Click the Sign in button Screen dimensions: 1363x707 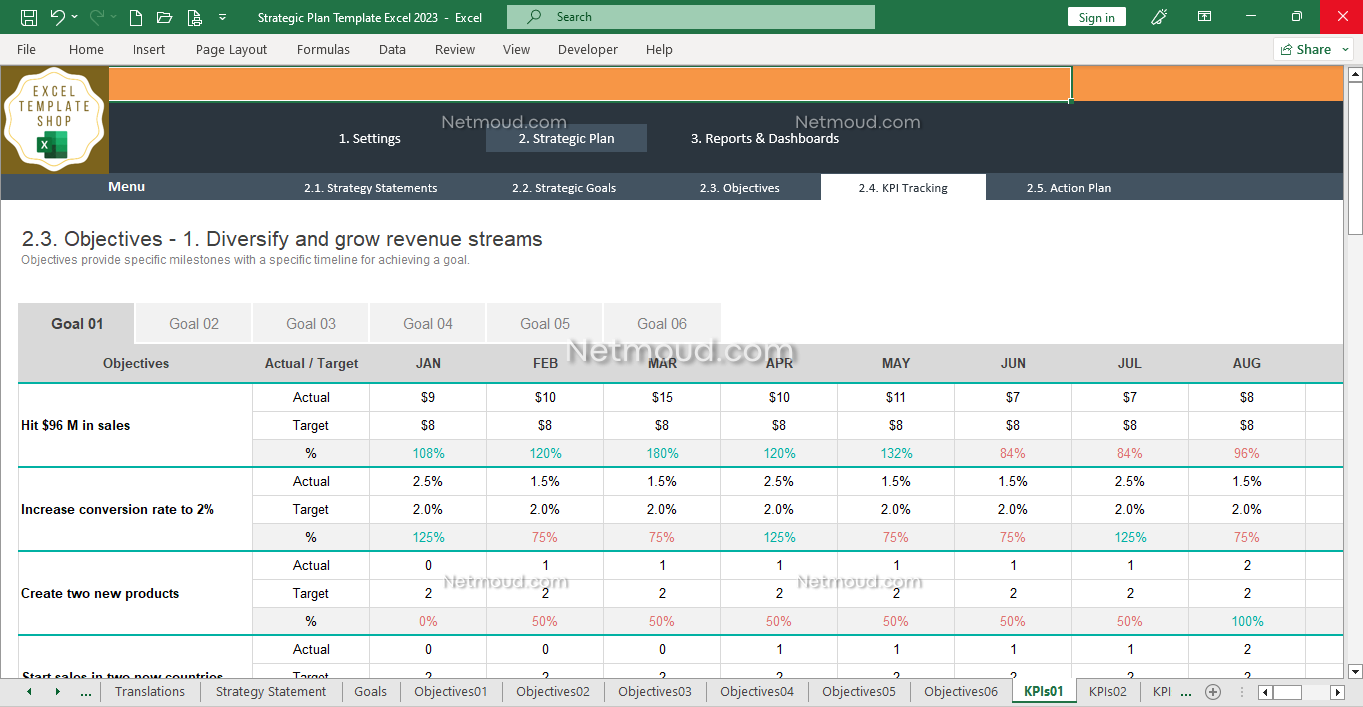click(x=1097, y=17)
